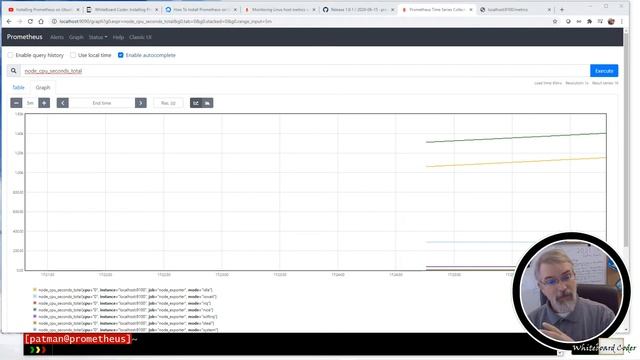This screenshot has width=640, height=360.
Task: Close the GitHub Release tab
Action: (393, 9)
